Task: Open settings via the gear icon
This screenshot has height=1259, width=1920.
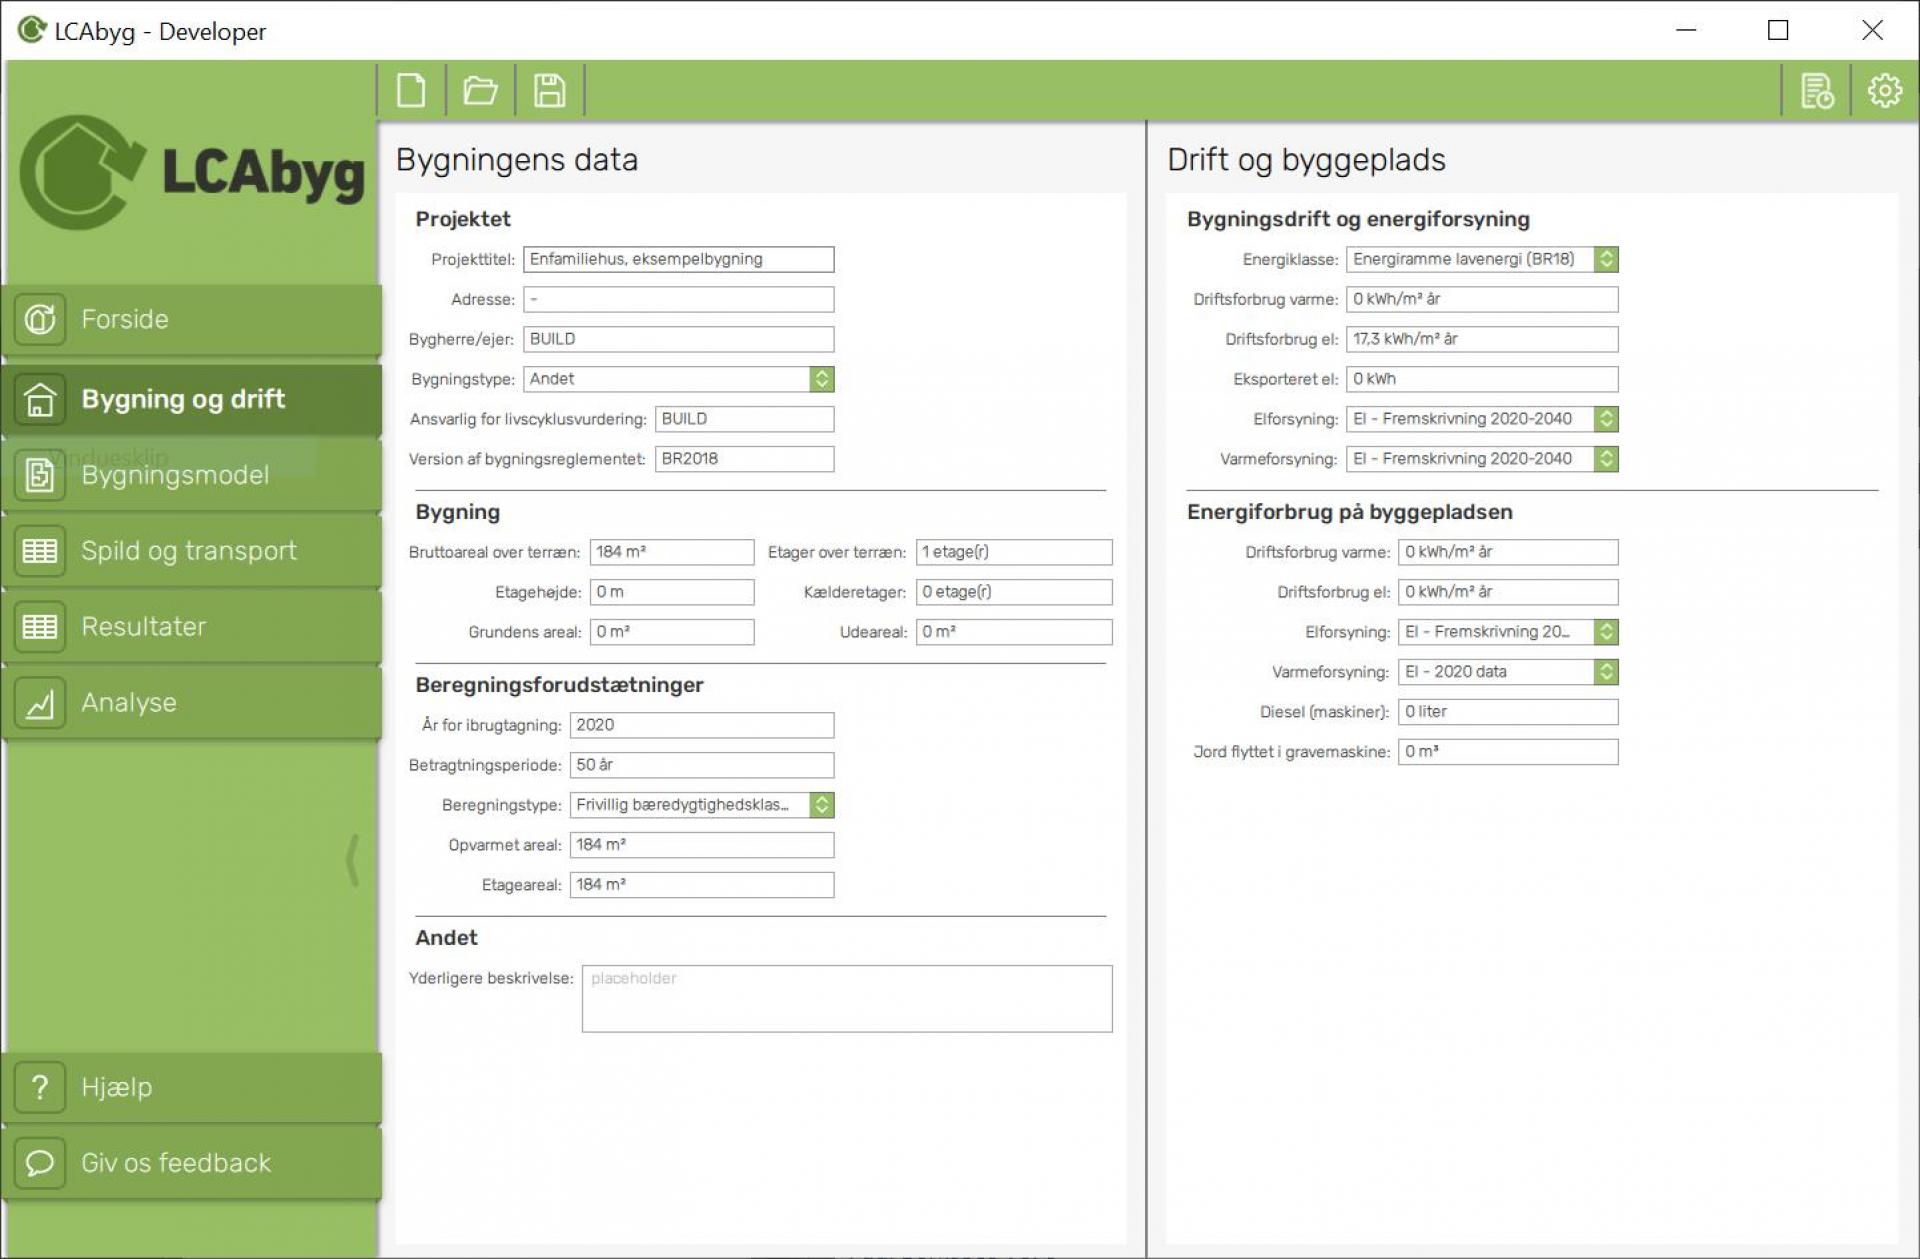Action: pyautogui.click(x=1885, y=91)
